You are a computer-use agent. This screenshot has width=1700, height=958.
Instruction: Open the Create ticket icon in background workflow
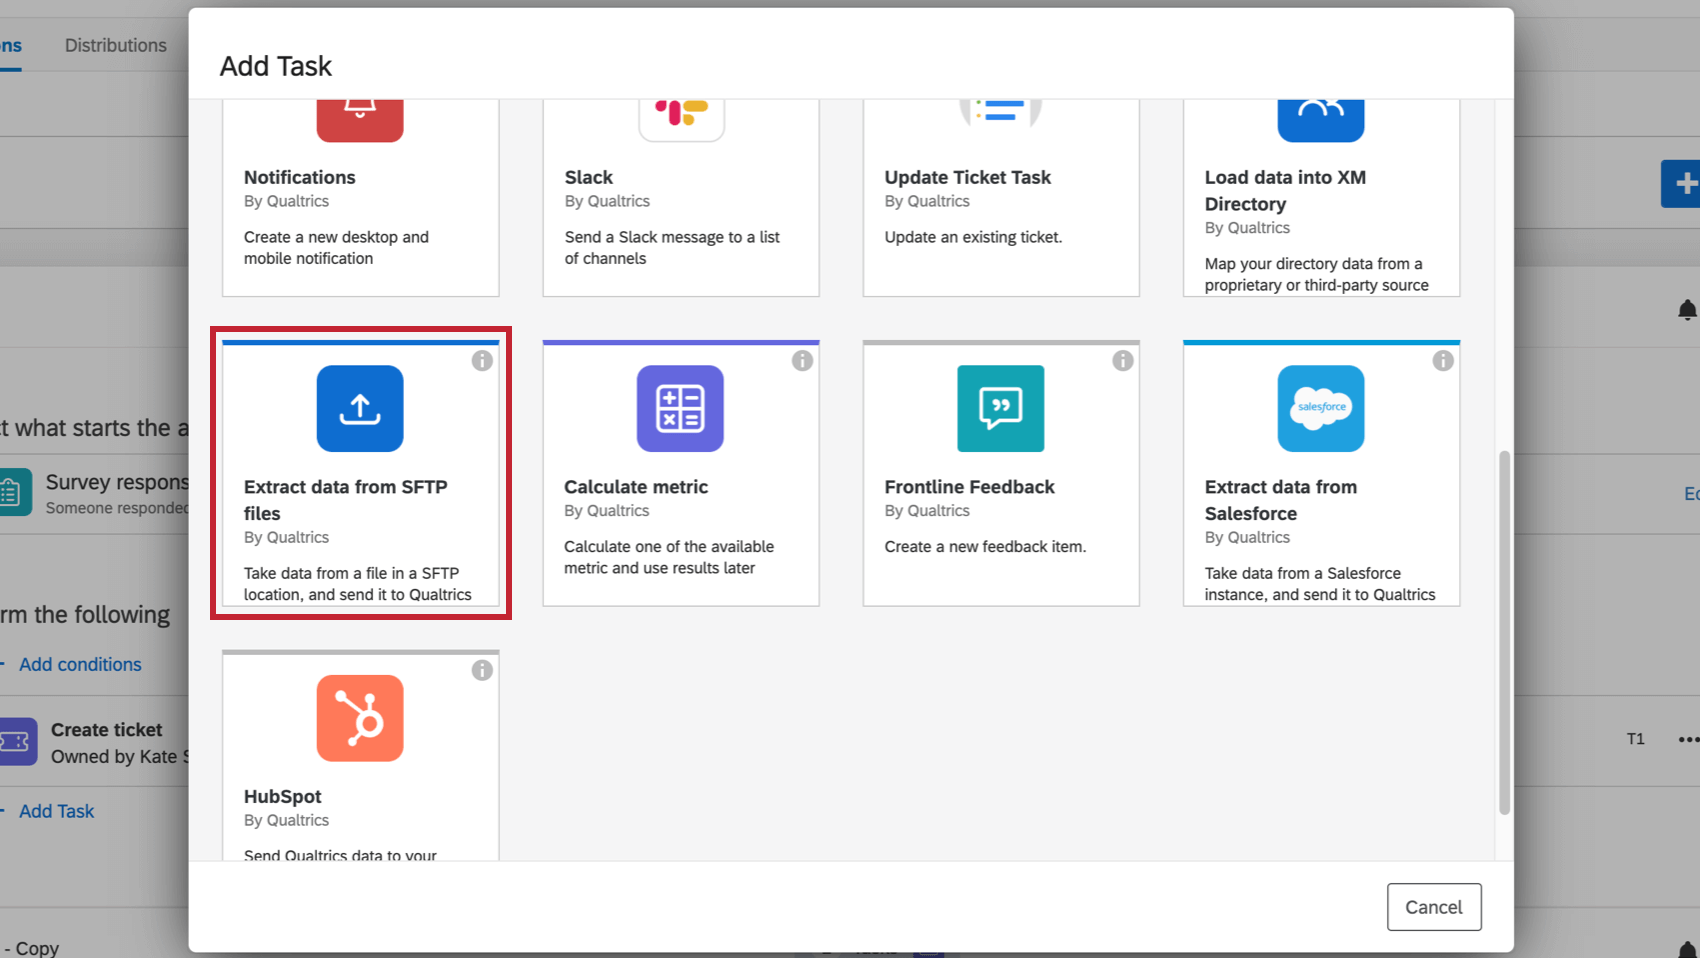pyautogui.click(x=18, y=742)
